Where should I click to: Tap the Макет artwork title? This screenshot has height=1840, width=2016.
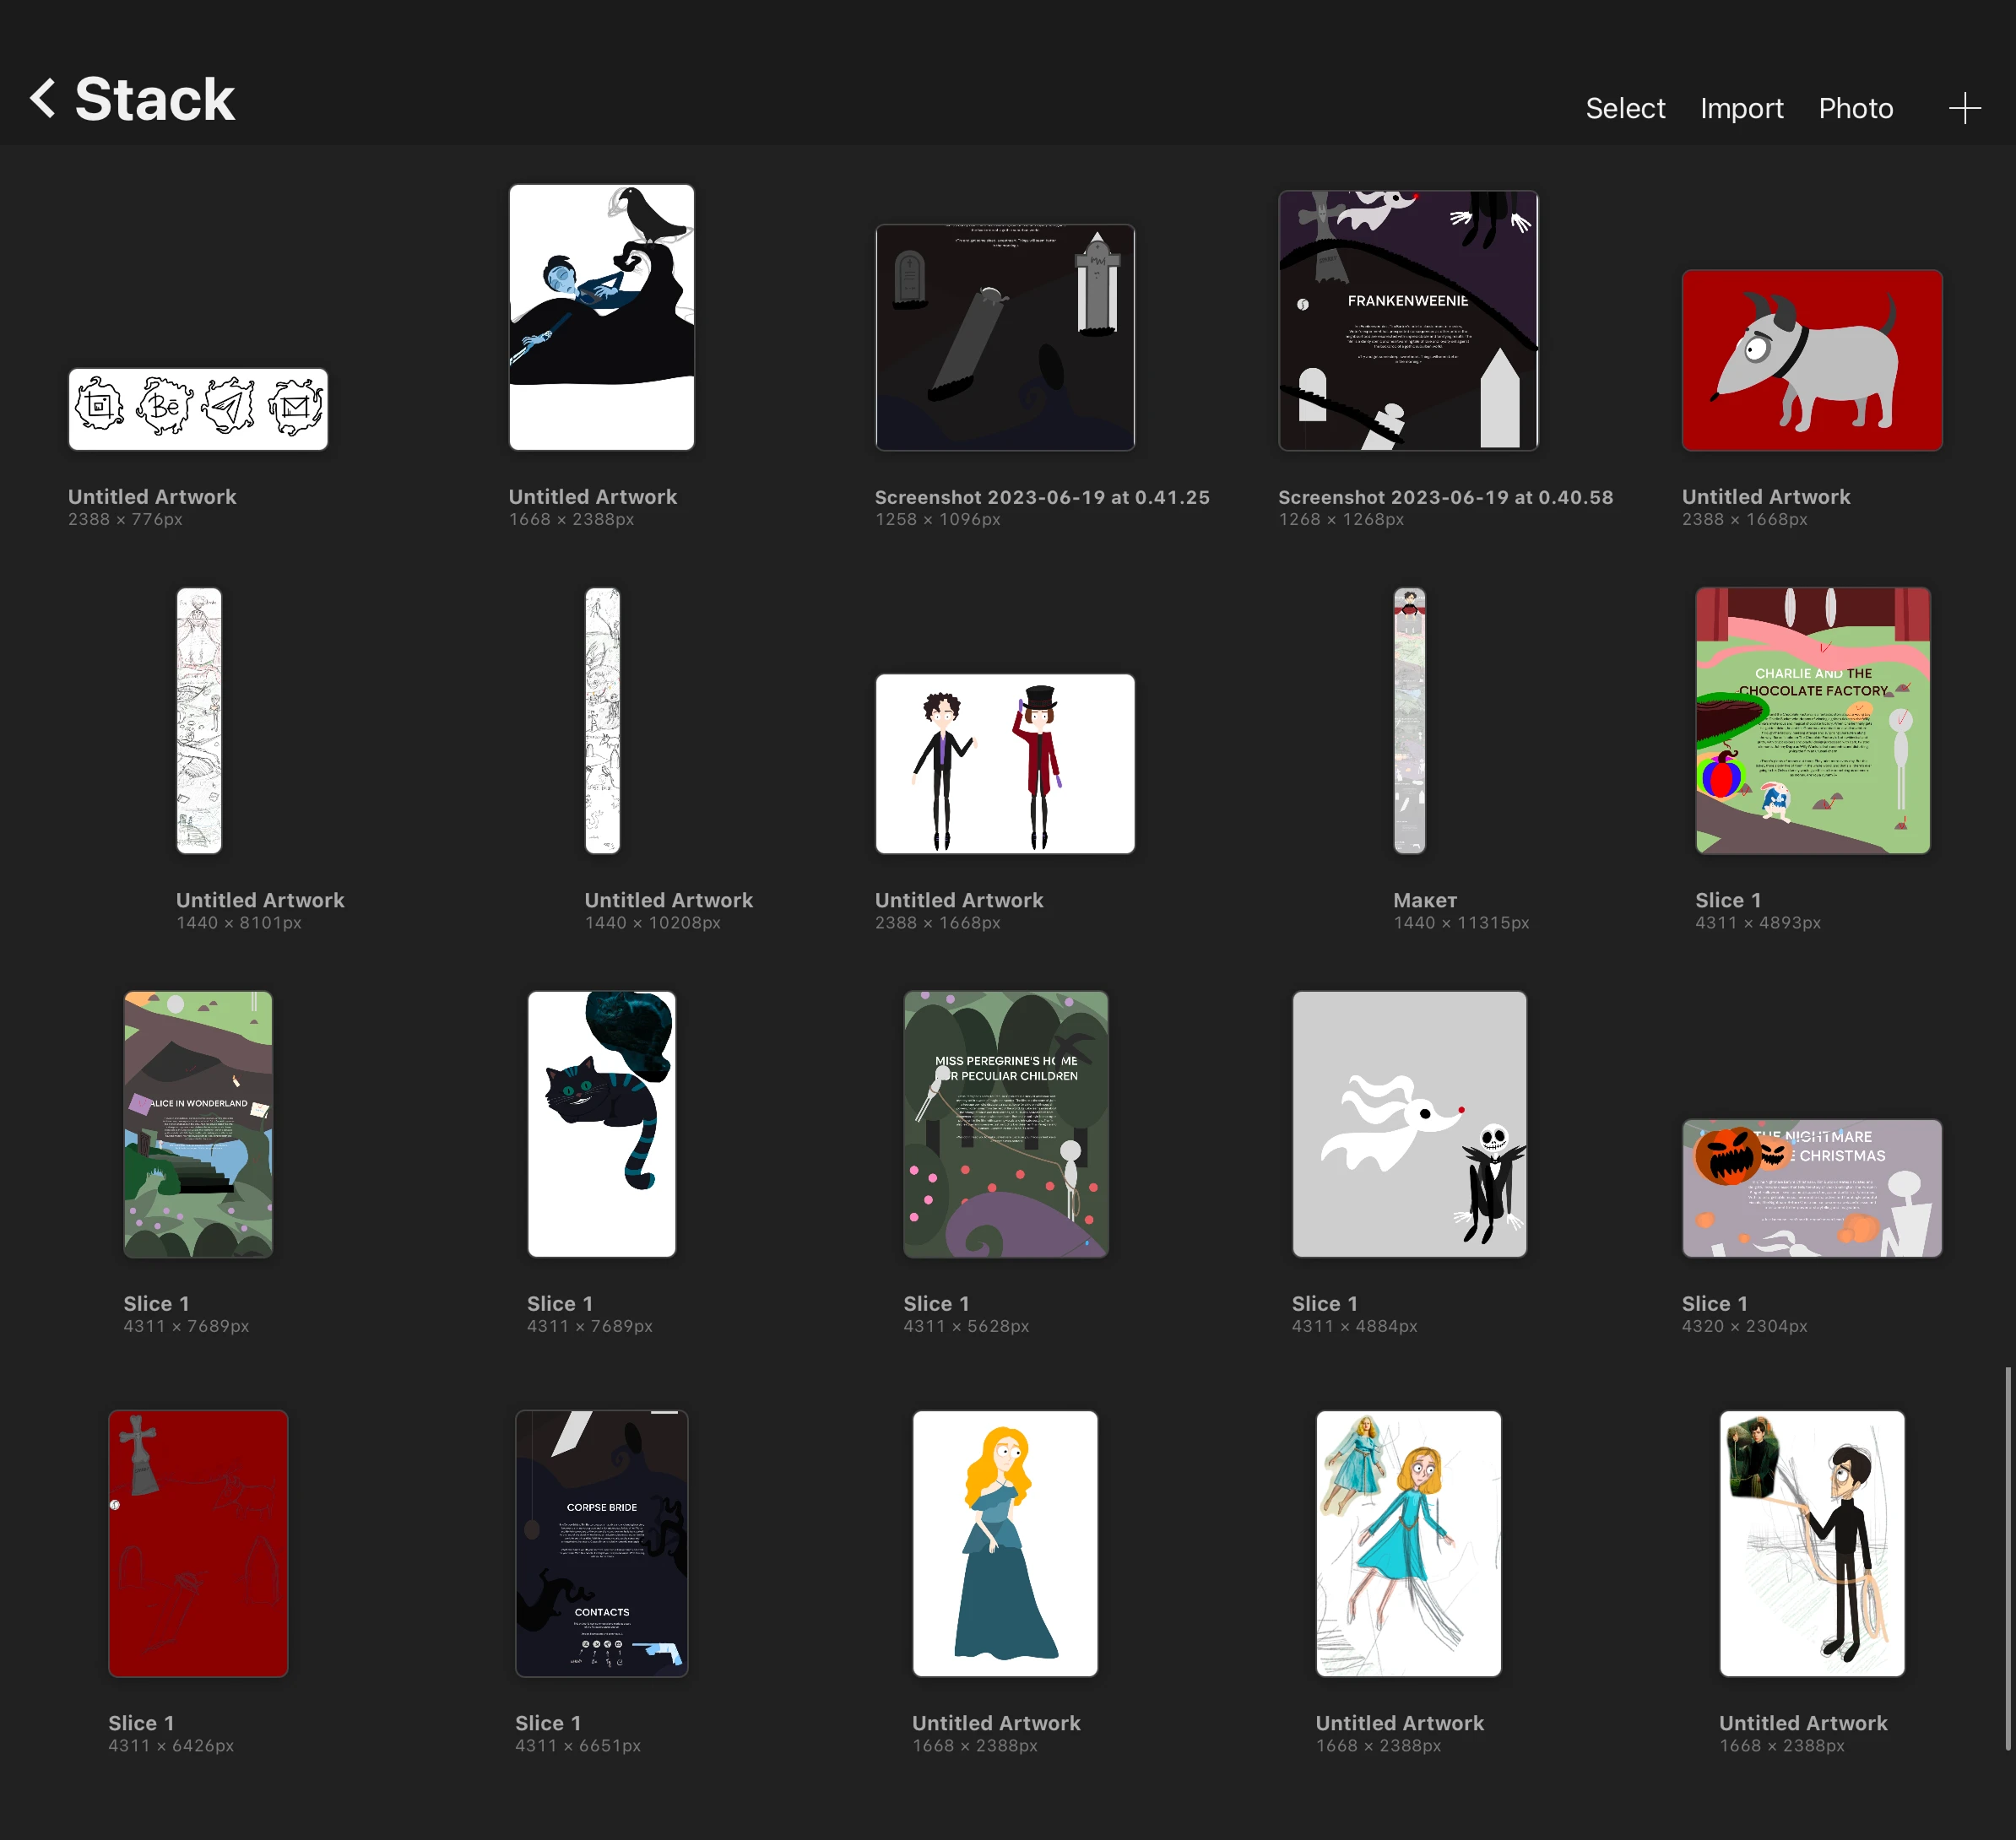pos(1425,900)
